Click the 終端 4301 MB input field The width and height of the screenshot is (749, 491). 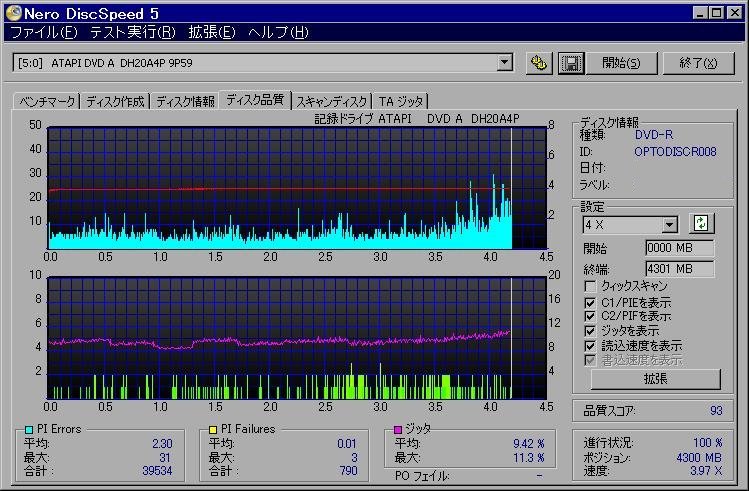680,269
